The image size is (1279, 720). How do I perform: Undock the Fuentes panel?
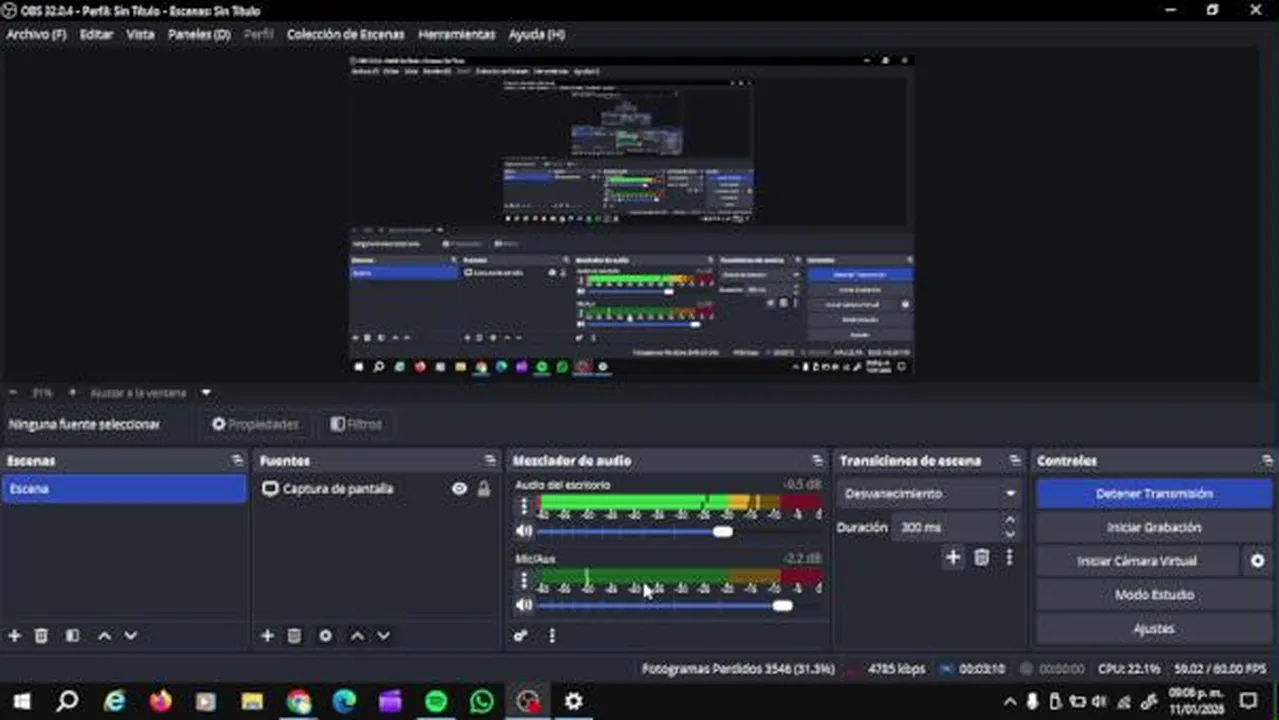point(490,460)
